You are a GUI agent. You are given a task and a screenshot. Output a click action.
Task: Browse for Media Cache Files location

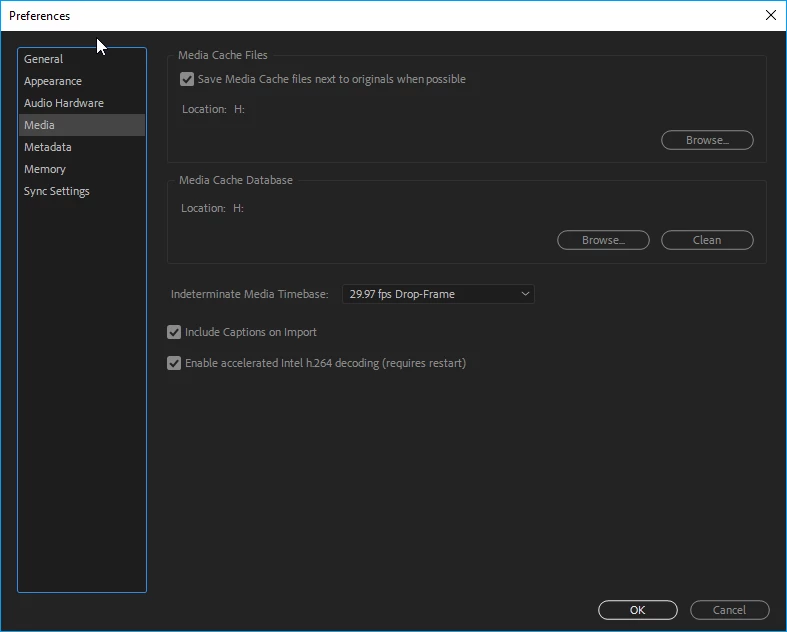(x=707, y=140)
